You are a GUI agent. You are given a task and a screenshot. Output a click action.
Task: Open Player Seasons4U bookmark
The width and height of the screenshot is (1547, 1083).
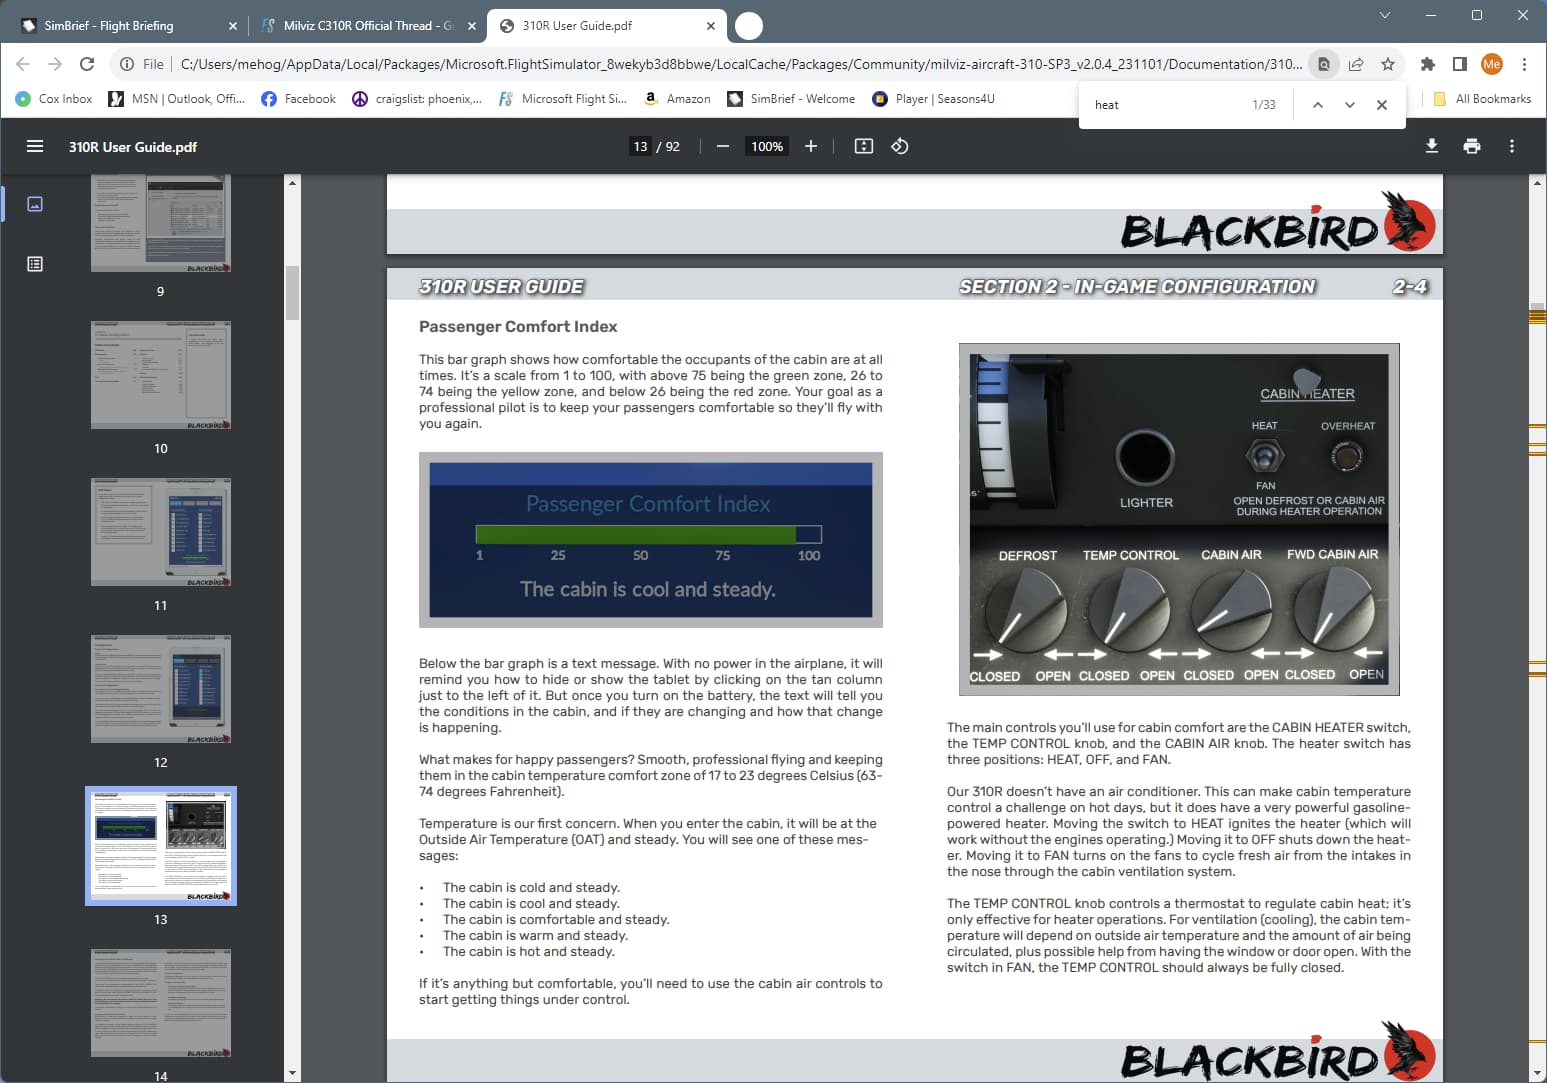coord(933,99)
